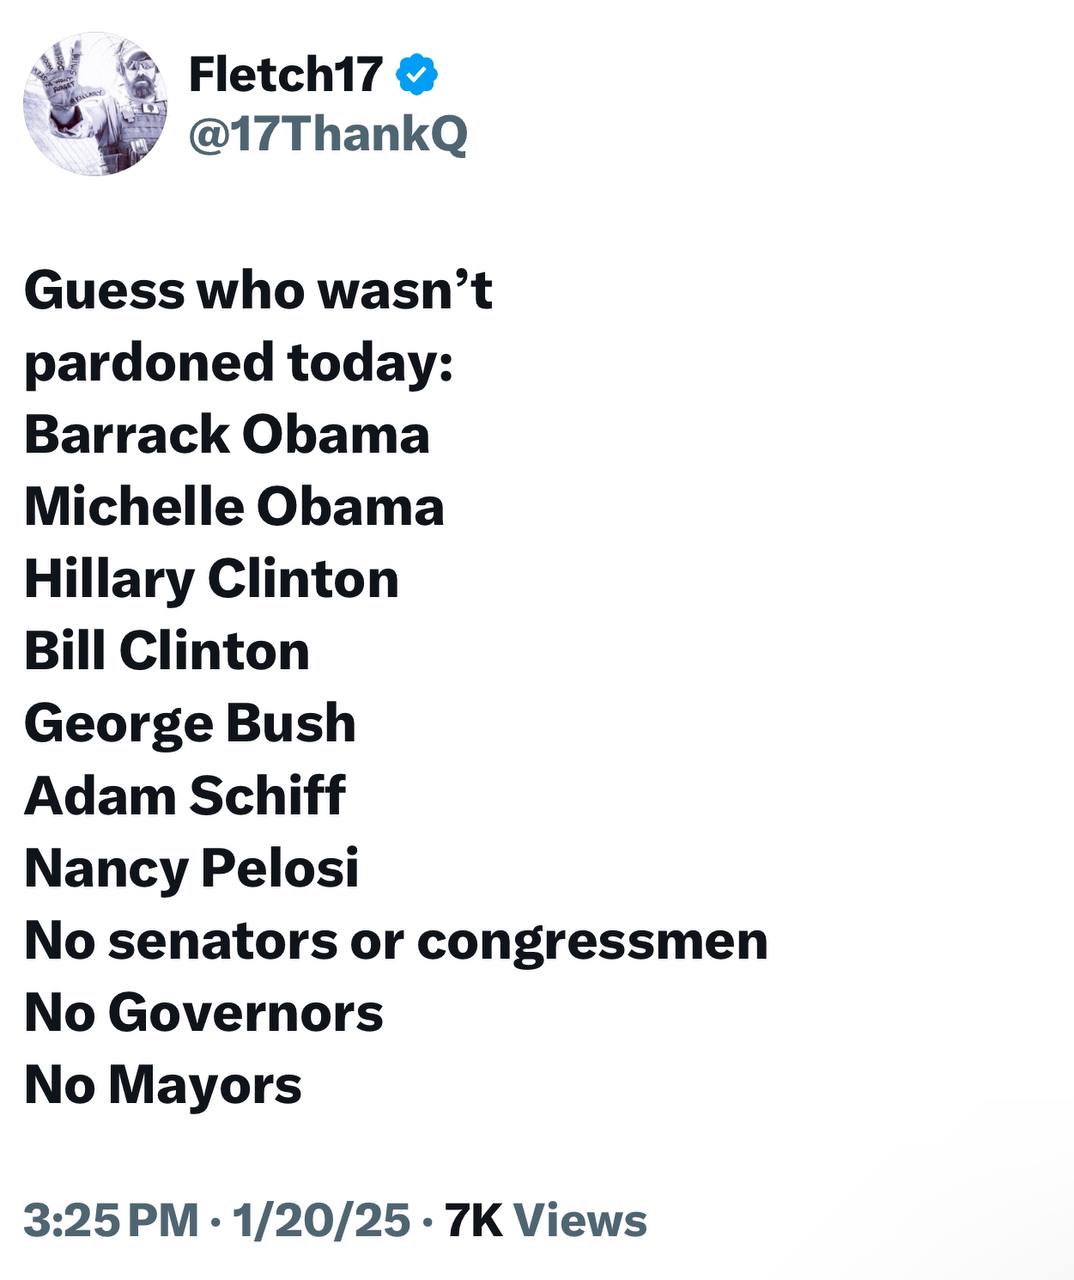
Task: Click the Fletch17 display name
Action: (x=285, y=75)
